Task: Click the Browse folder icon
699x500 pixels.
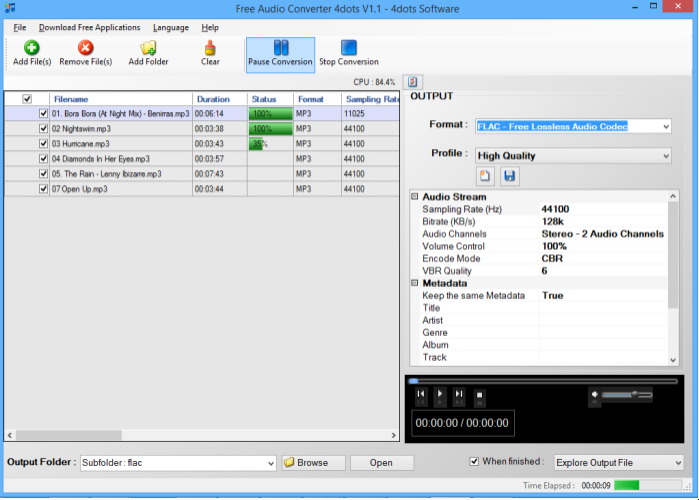Action: coord(289,462)
